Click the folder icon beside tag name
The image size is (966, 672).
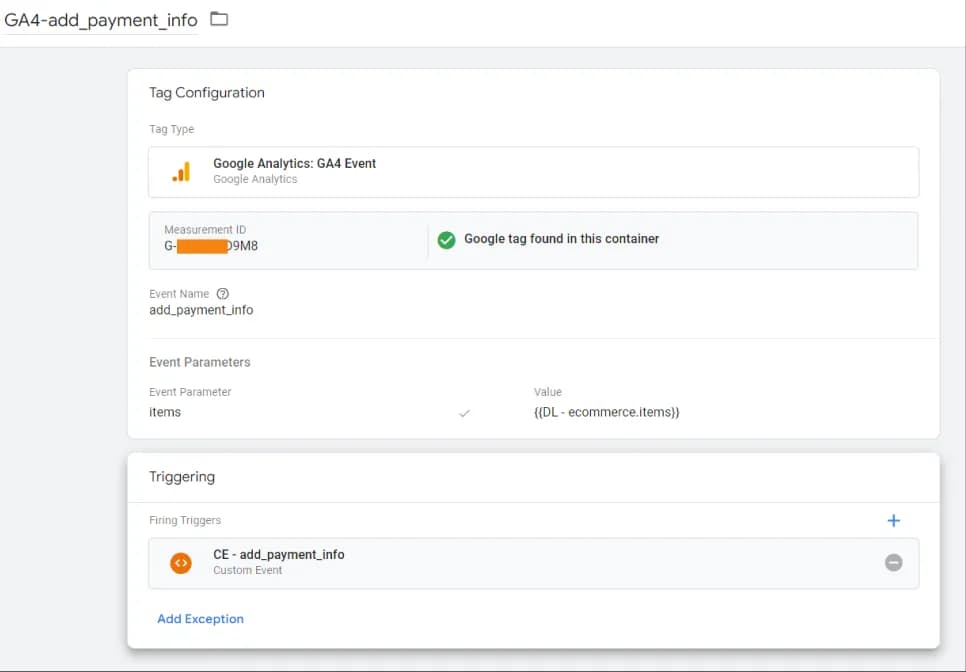click(219, 19)
